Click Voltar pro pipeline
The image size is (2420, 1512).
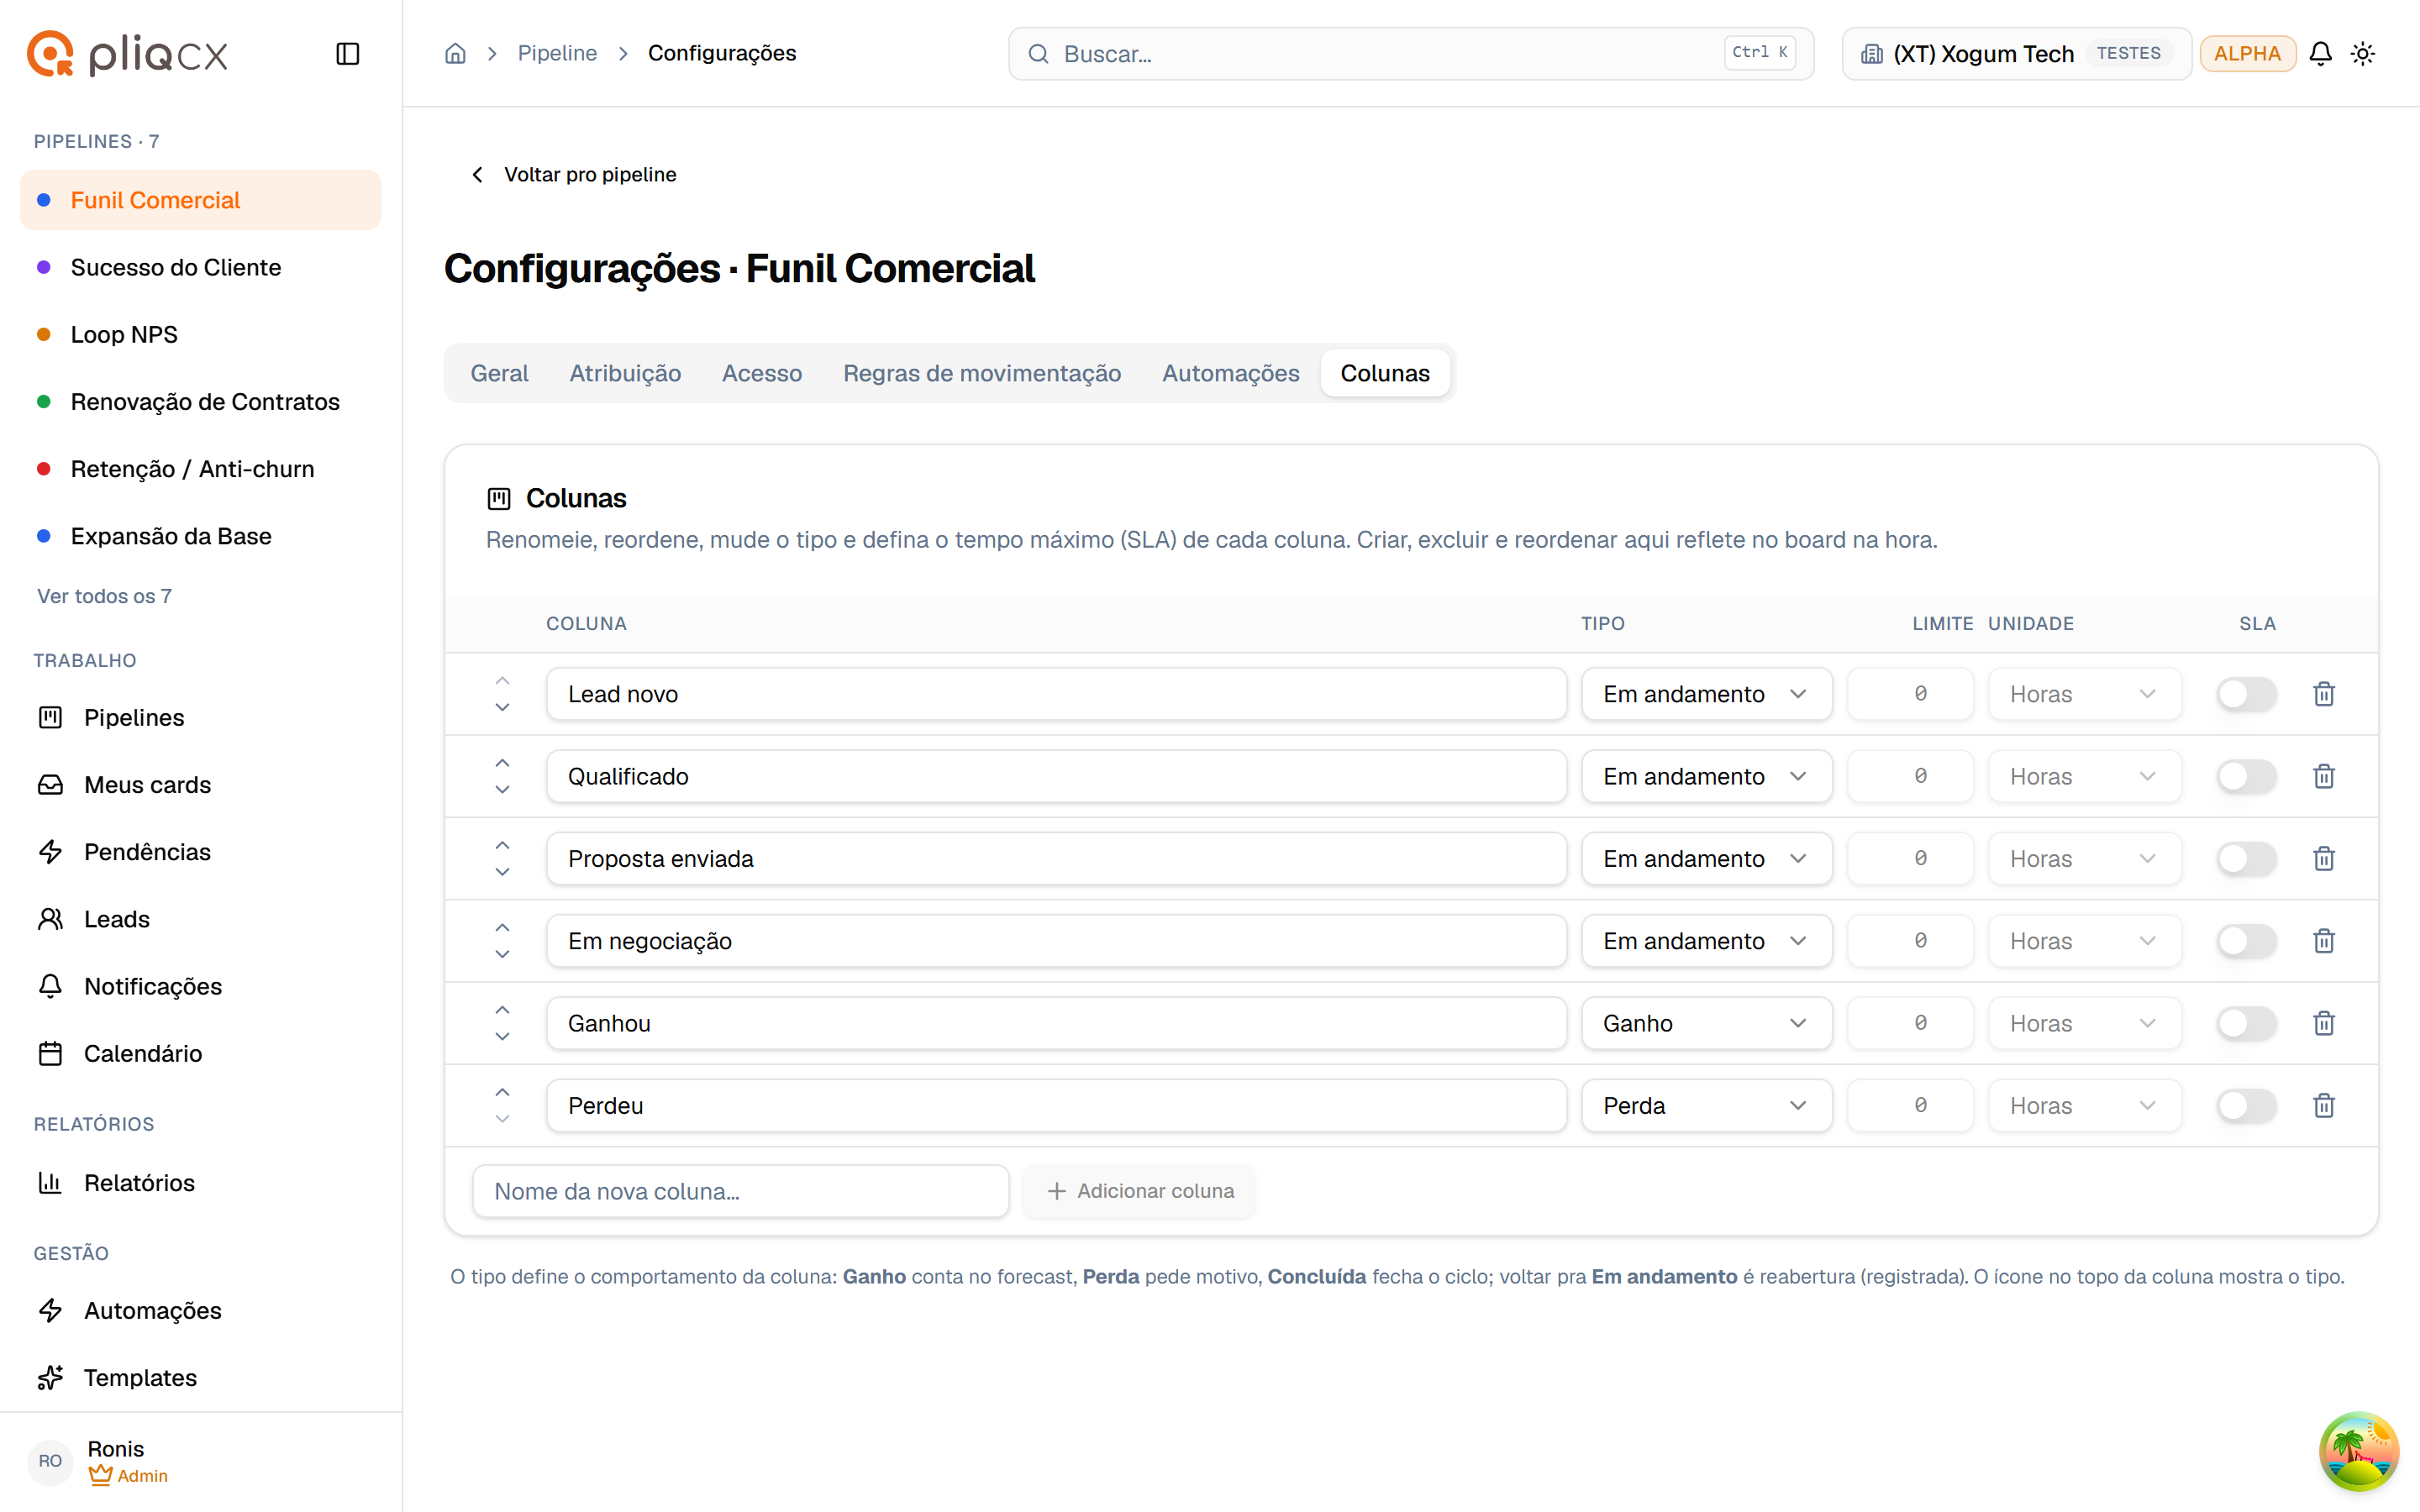[x=574, y=175]
